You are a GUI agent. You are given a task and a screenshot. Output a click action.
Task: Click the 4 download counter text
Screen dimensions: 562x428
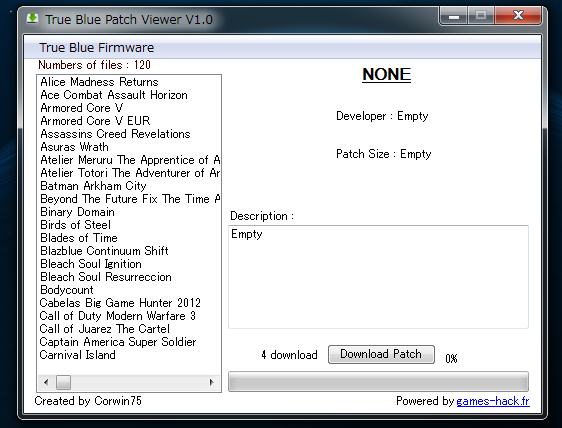click(x=289, y=355)
